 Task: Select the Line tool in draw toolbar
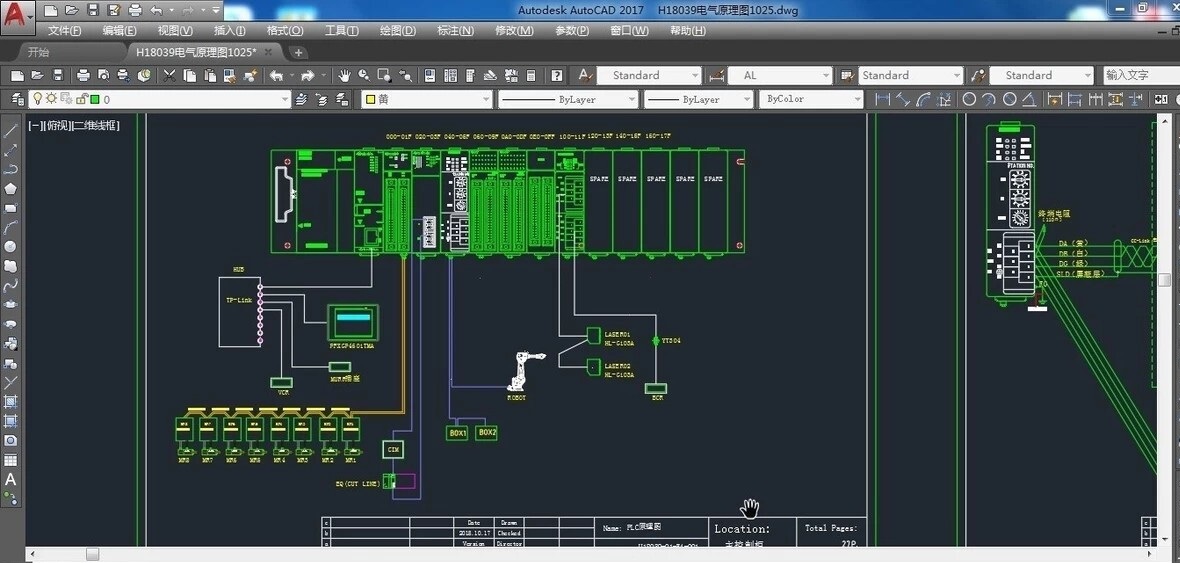point(11,130)
